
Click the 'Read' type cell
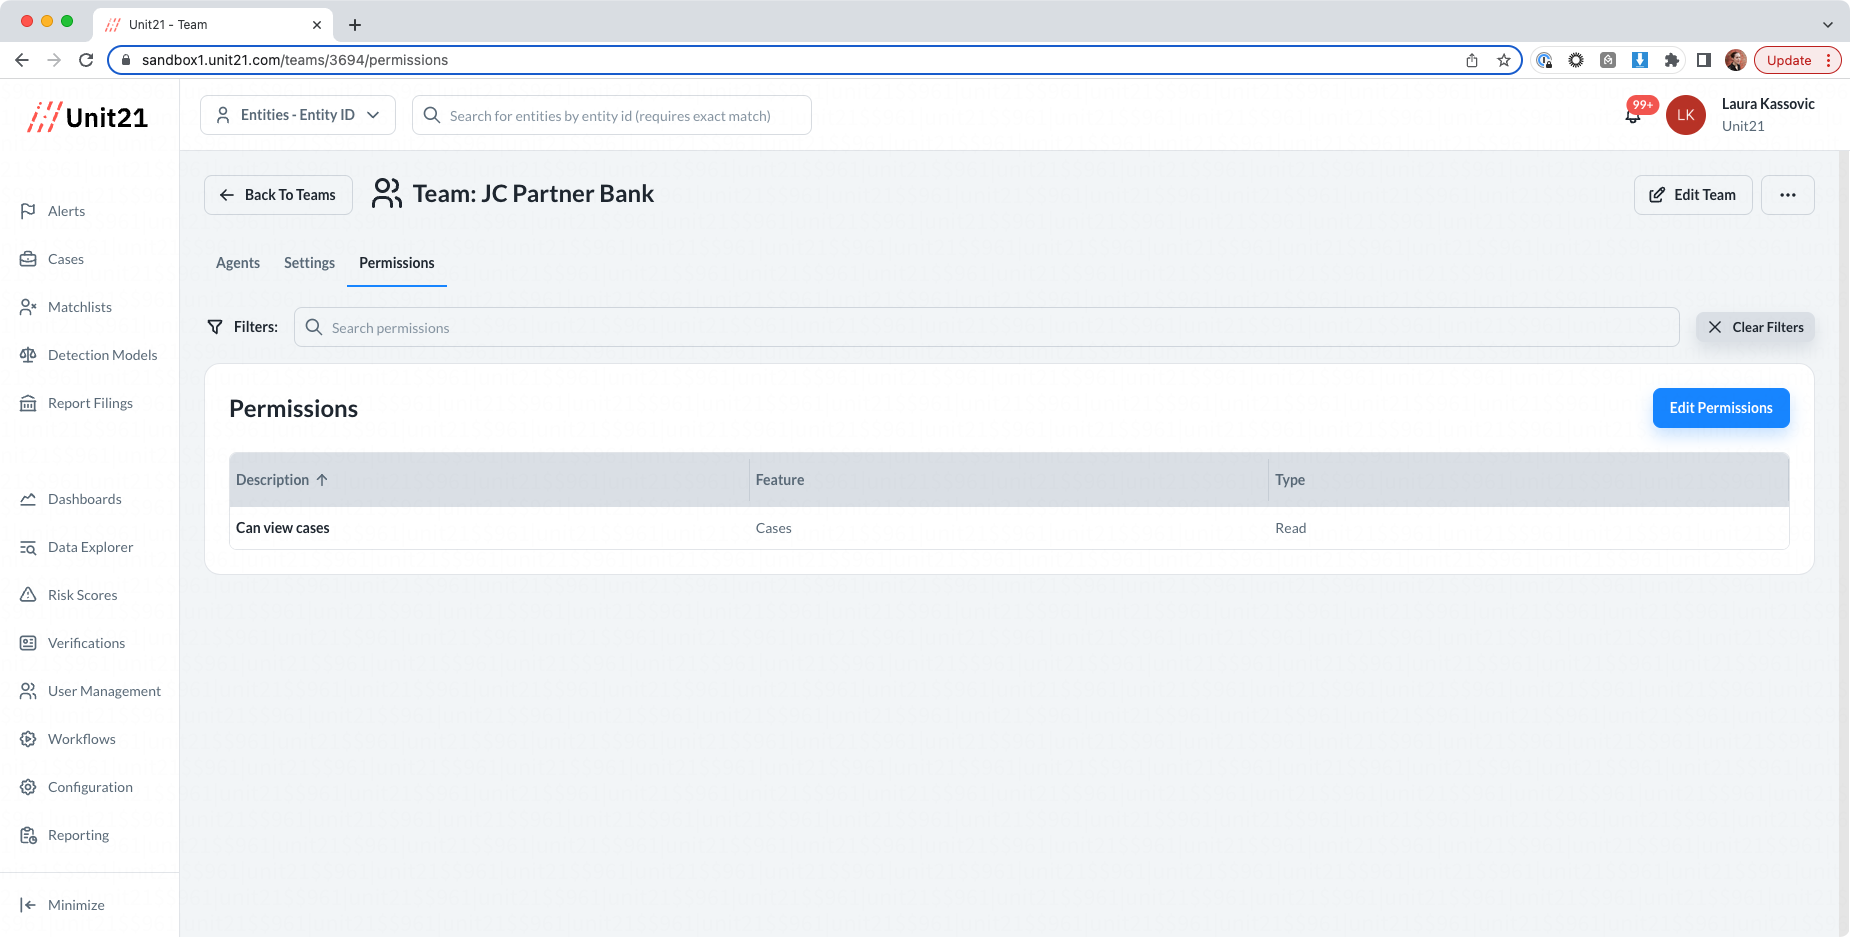[x=1291, y=528]
